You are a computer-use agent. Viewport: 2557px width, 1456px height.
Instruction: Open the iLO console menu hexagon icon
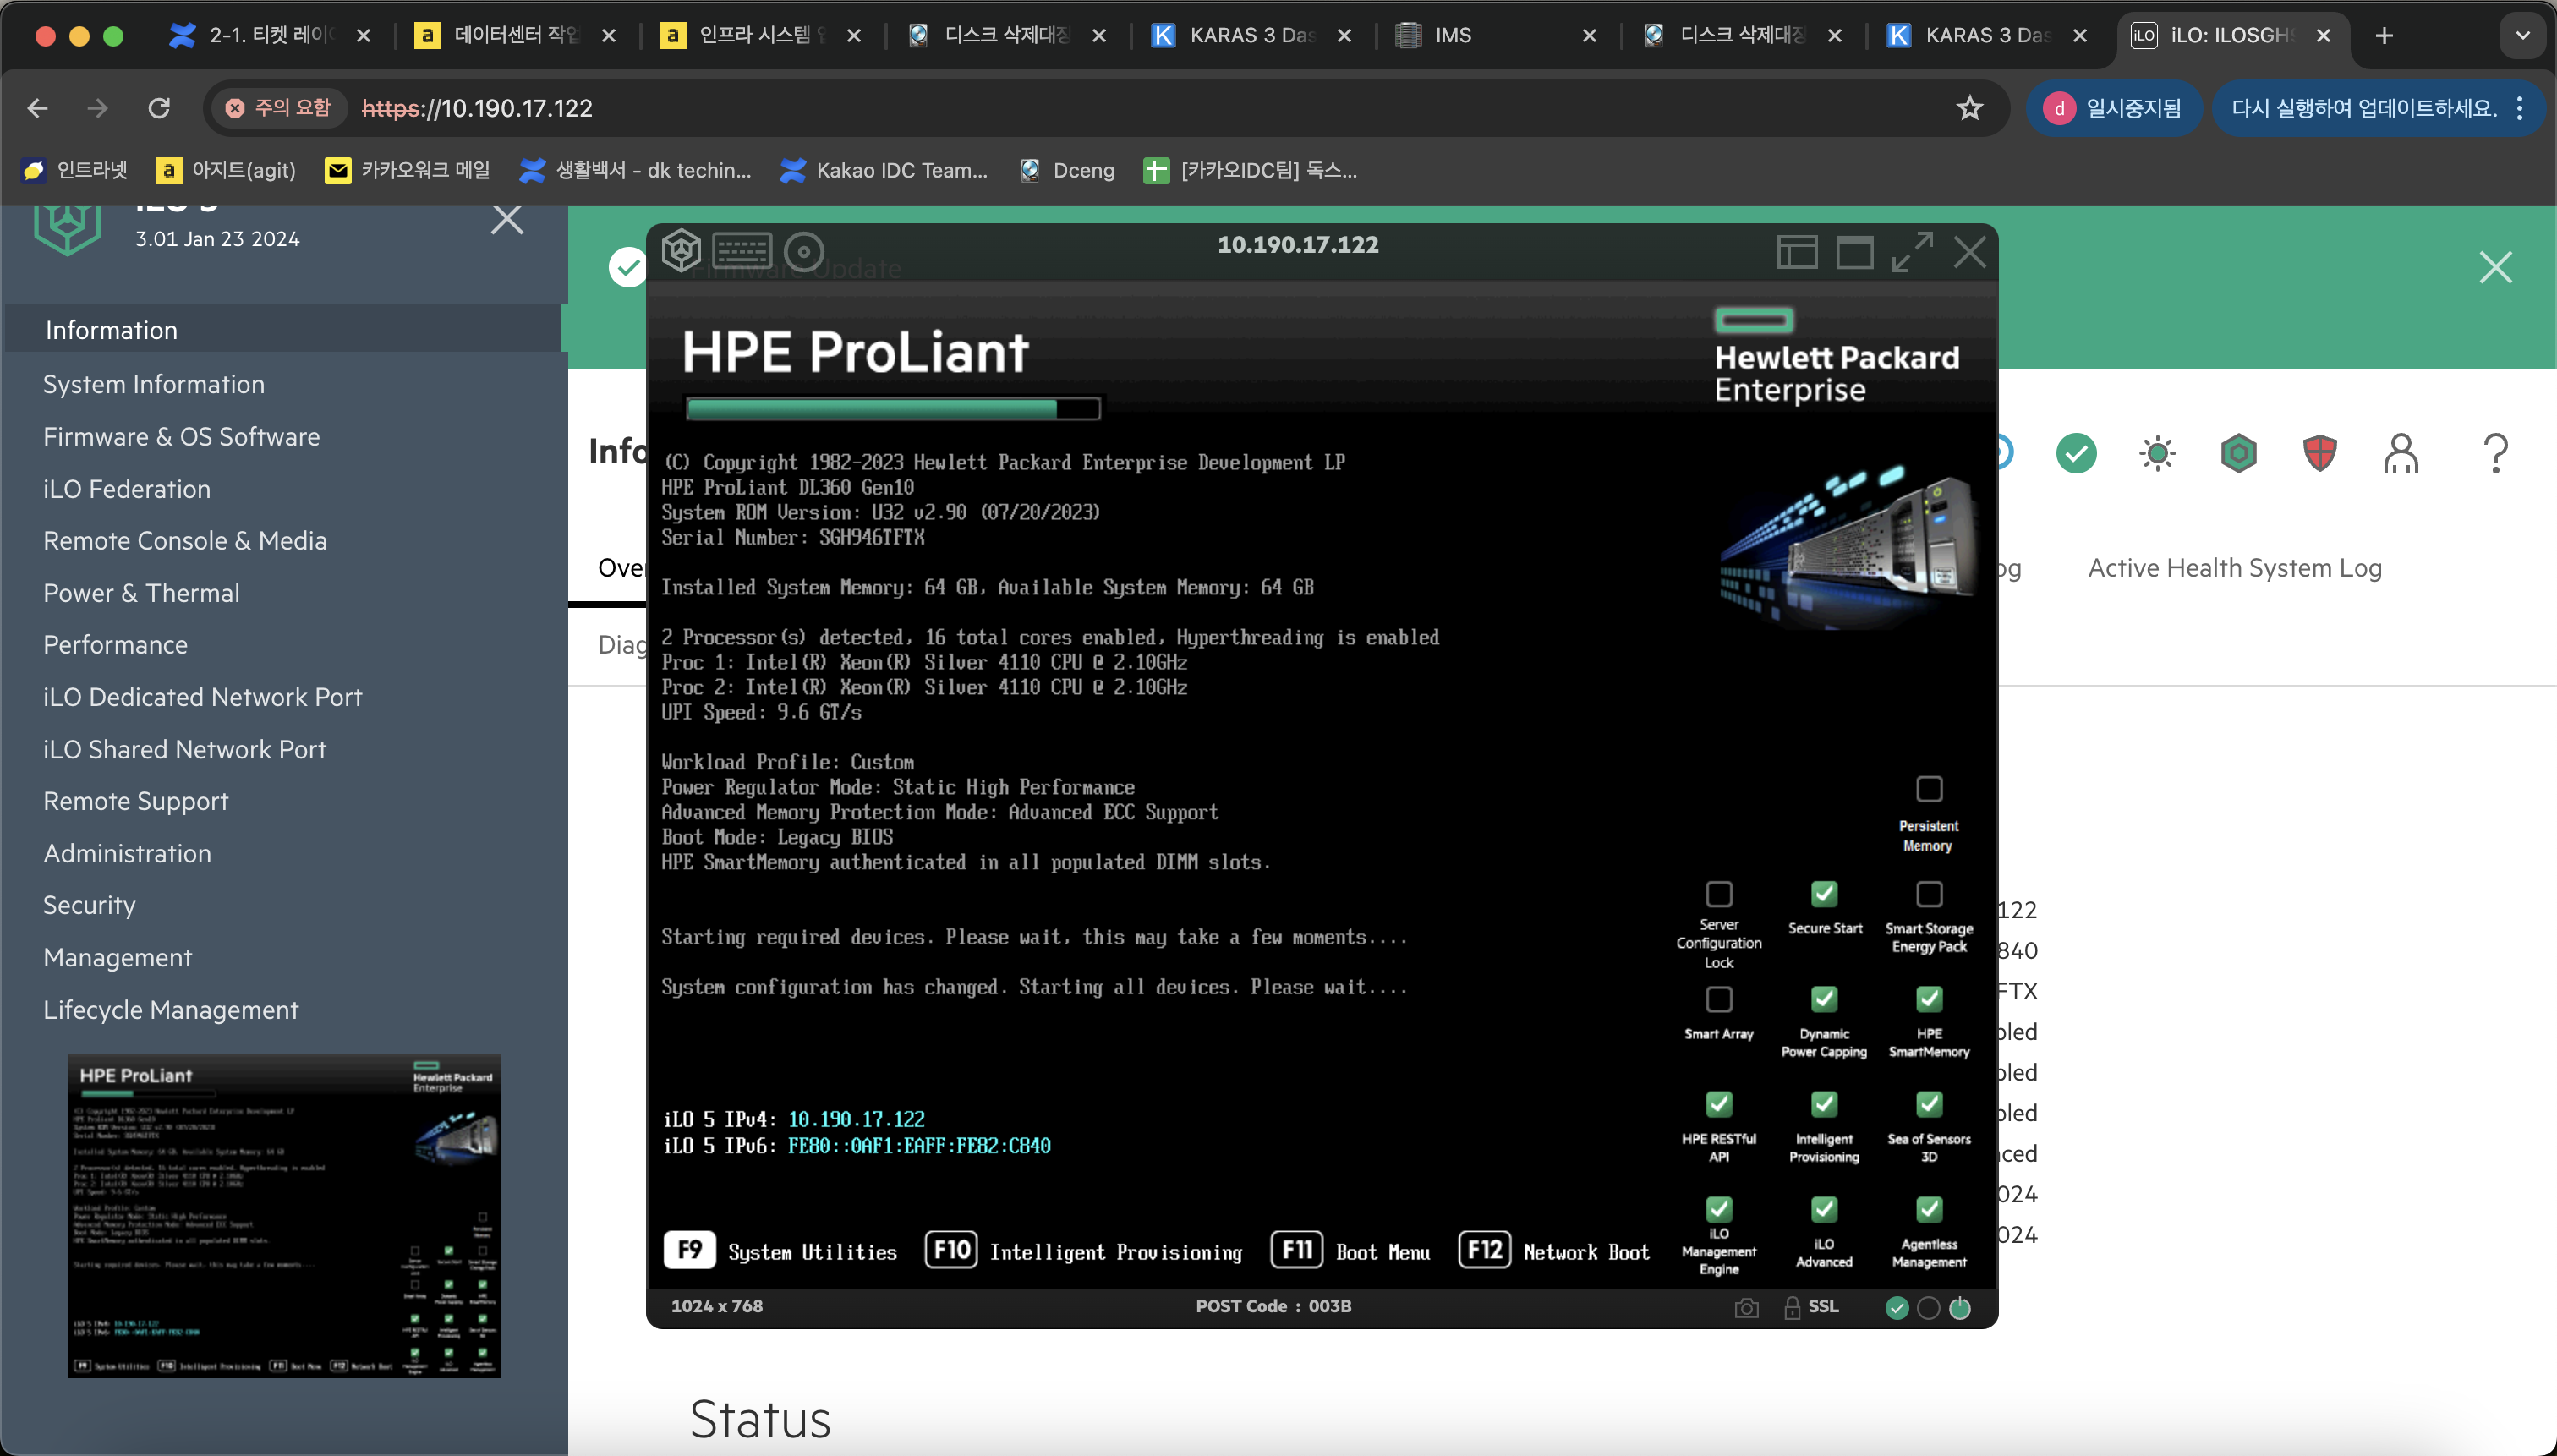681,250
